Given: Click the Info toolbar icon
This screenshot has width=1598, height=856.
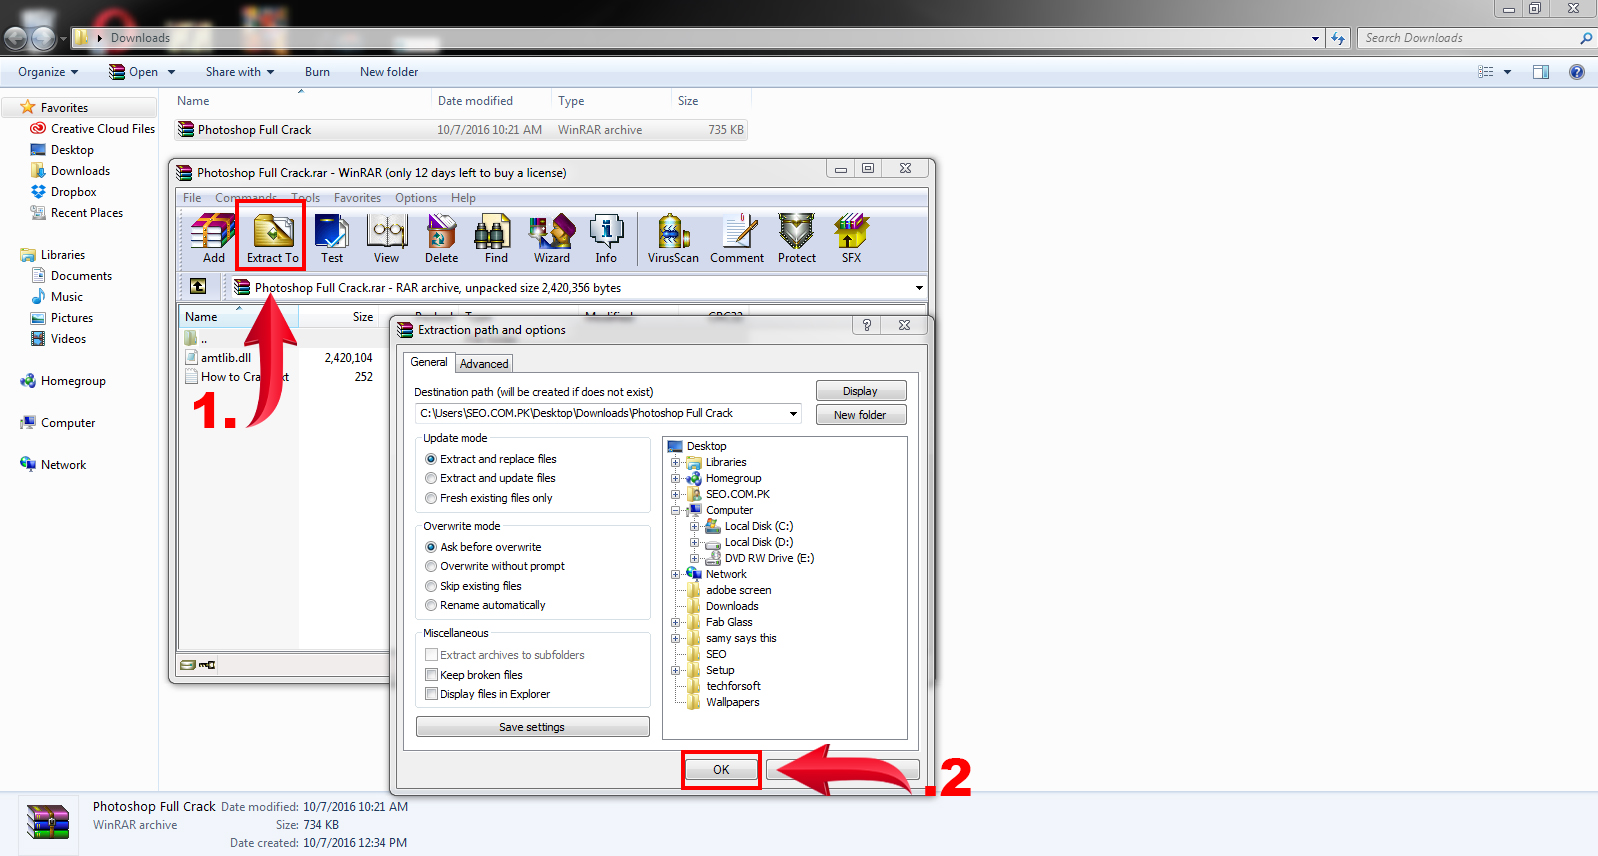Looking at the screenshot, I should pos(606,239).
